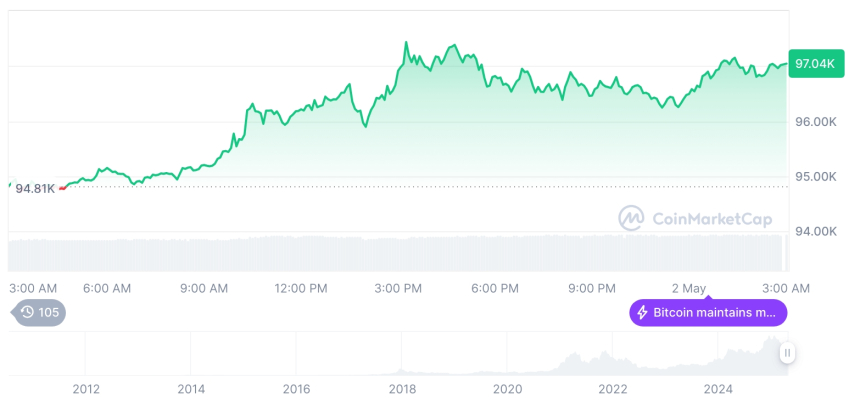
Task: Click the lightning bolt icon in purple badge
Action: click(x=642, y=313)
